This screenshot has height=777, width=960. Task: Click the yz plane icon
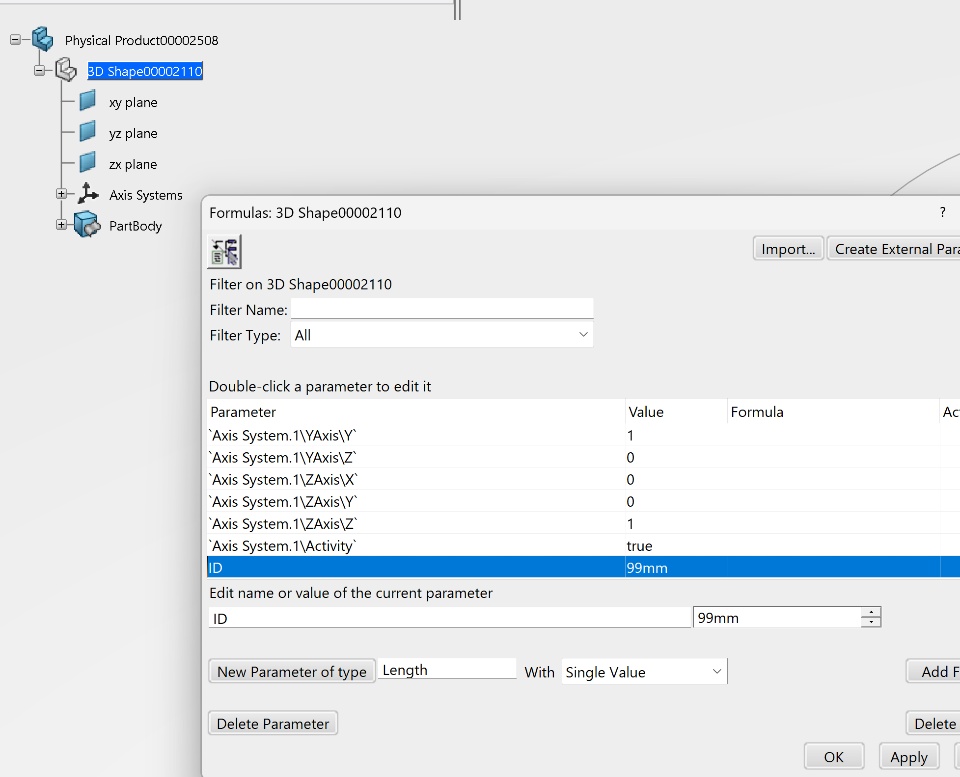click(x=88, y=132)
